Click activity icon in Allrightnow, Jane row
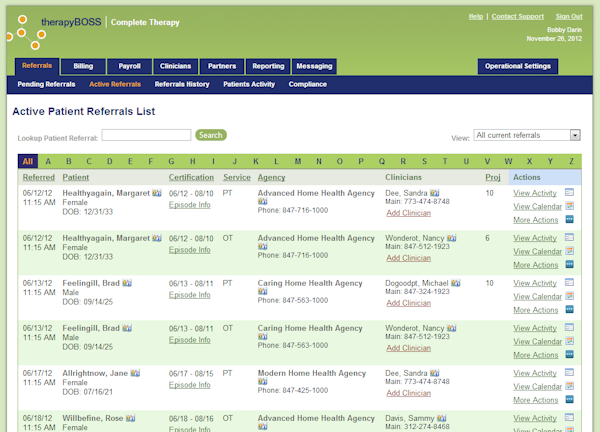This screenshot has height=432, width=600. [x=569, y=372]
